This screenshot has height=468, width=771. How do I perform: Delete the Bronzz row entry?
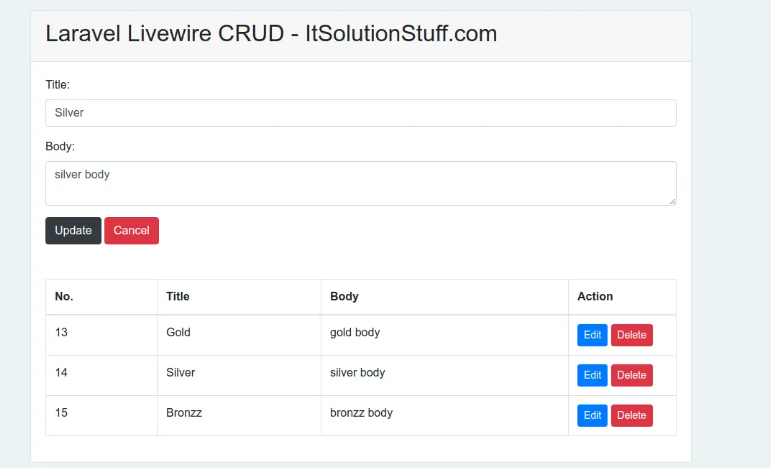pyautogui.click(x=632, y=415)
